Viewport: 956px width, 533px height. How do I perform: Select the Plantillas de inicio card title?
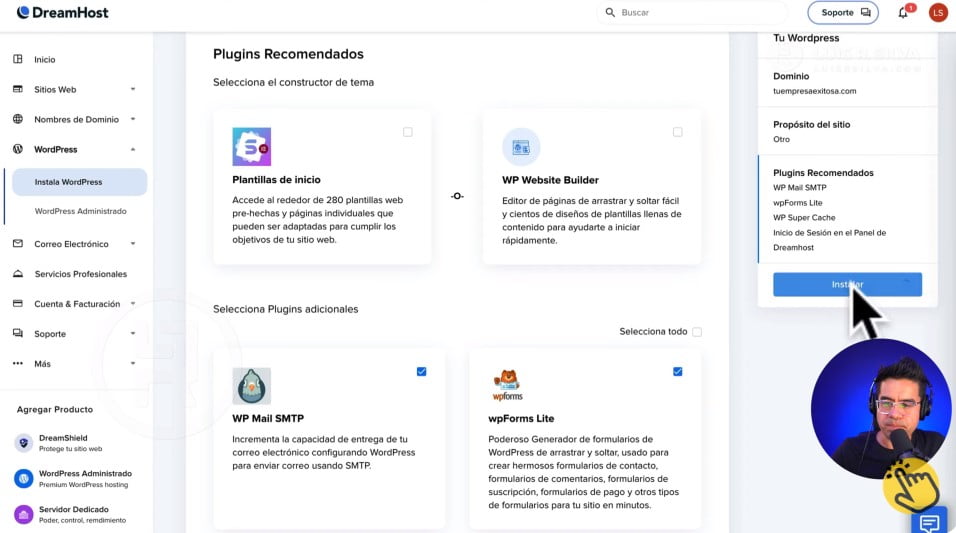[x=276, y=180]
